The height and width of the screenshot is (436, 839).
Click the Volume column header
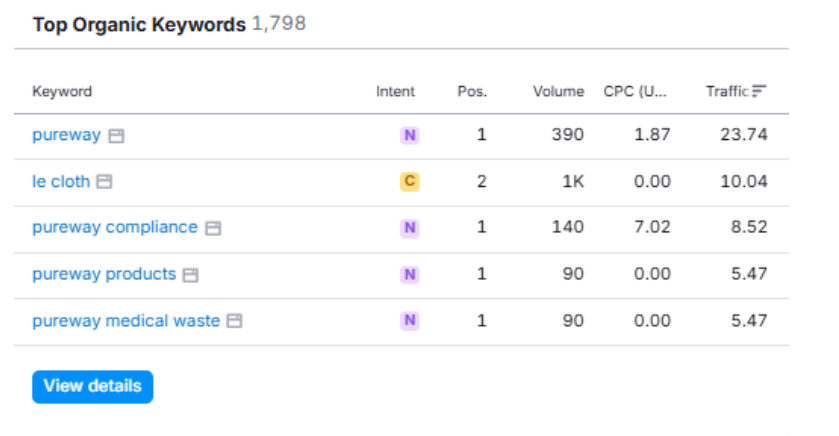pos(558,91)
